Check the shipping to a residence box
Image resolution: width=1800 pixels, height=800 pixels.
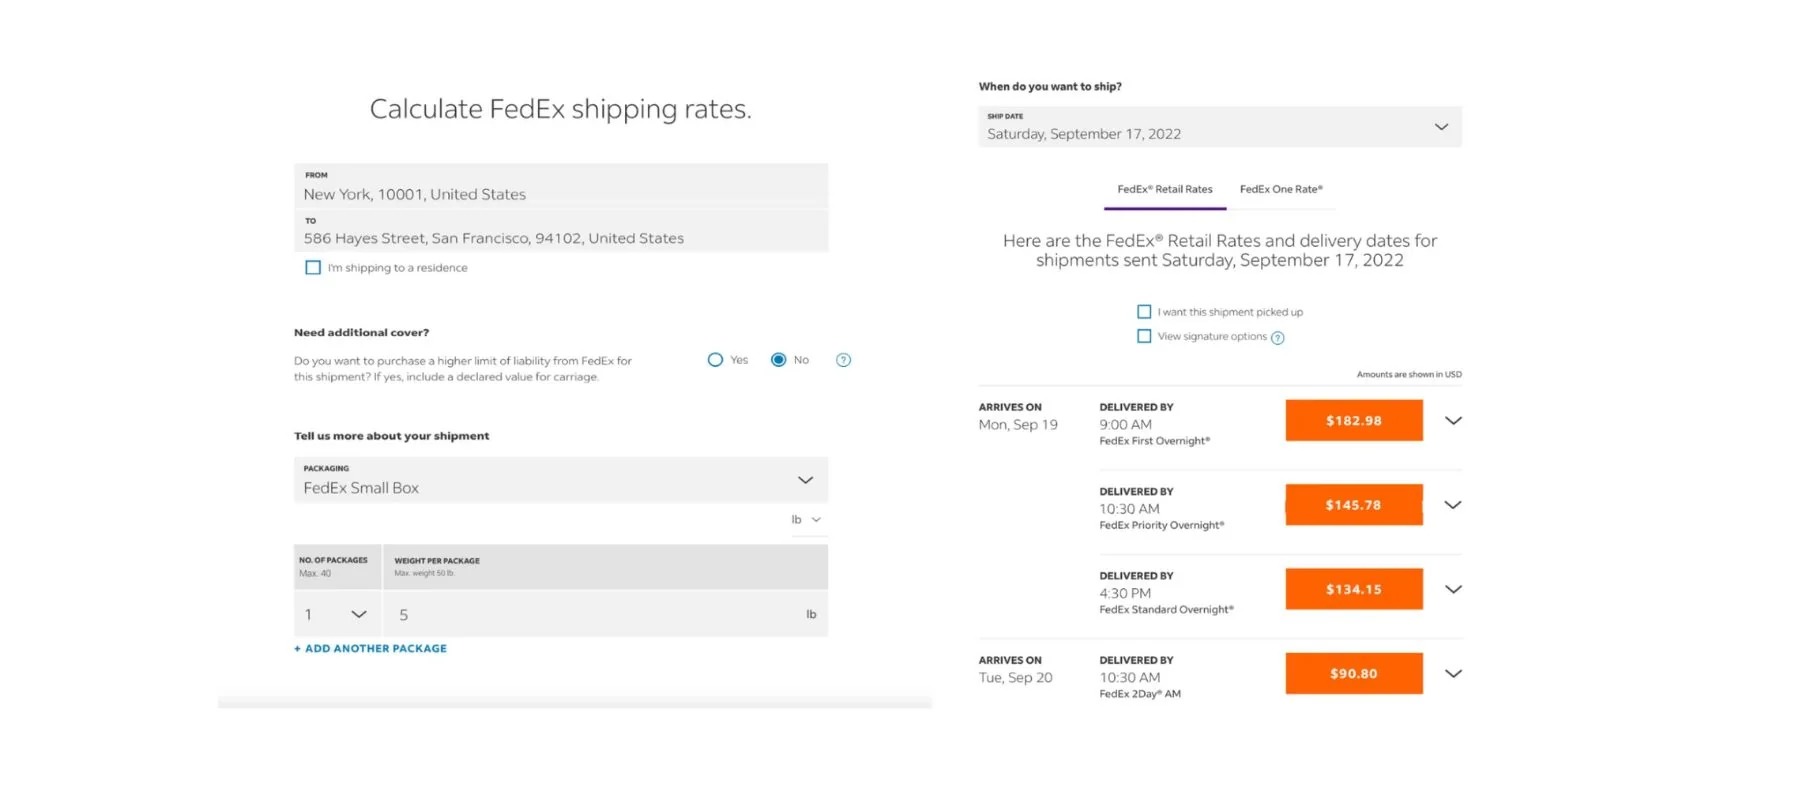313,268
